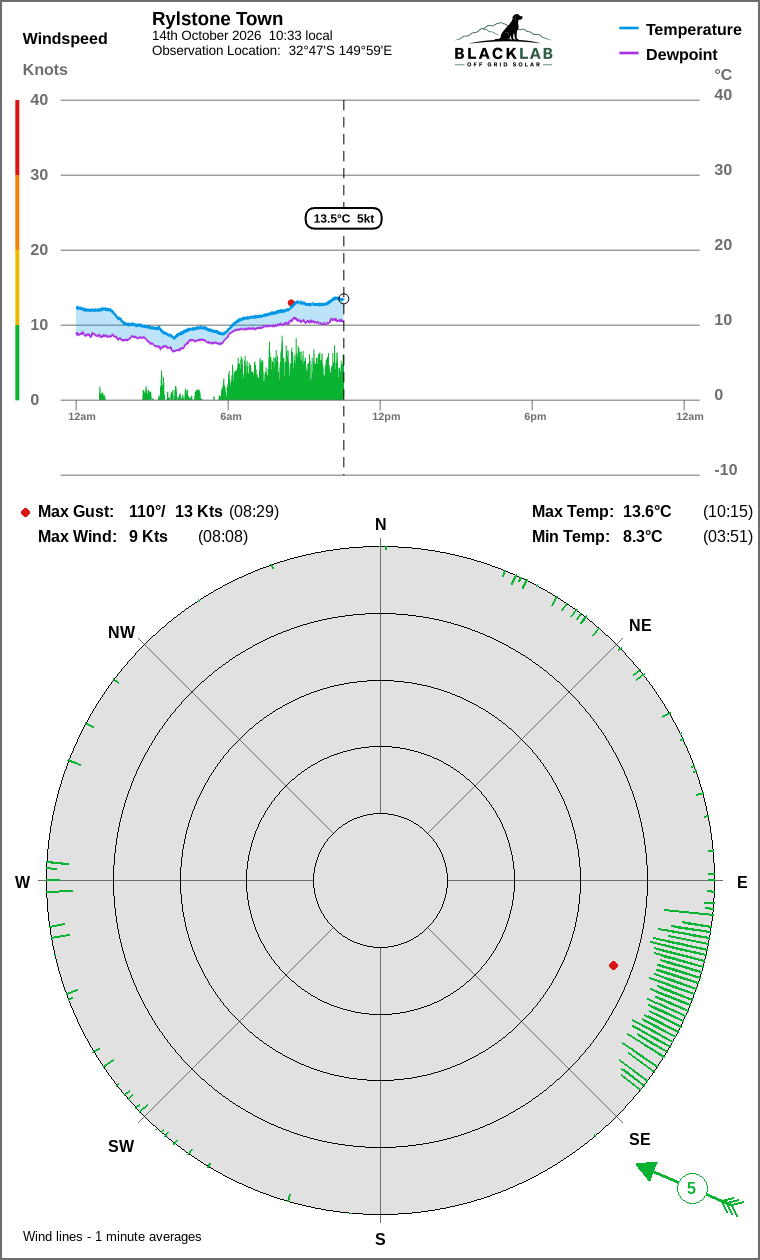The width and height of the screenshot is (760, 1260).
Task: Click the E compass label
Action: [x=742, y=882]
